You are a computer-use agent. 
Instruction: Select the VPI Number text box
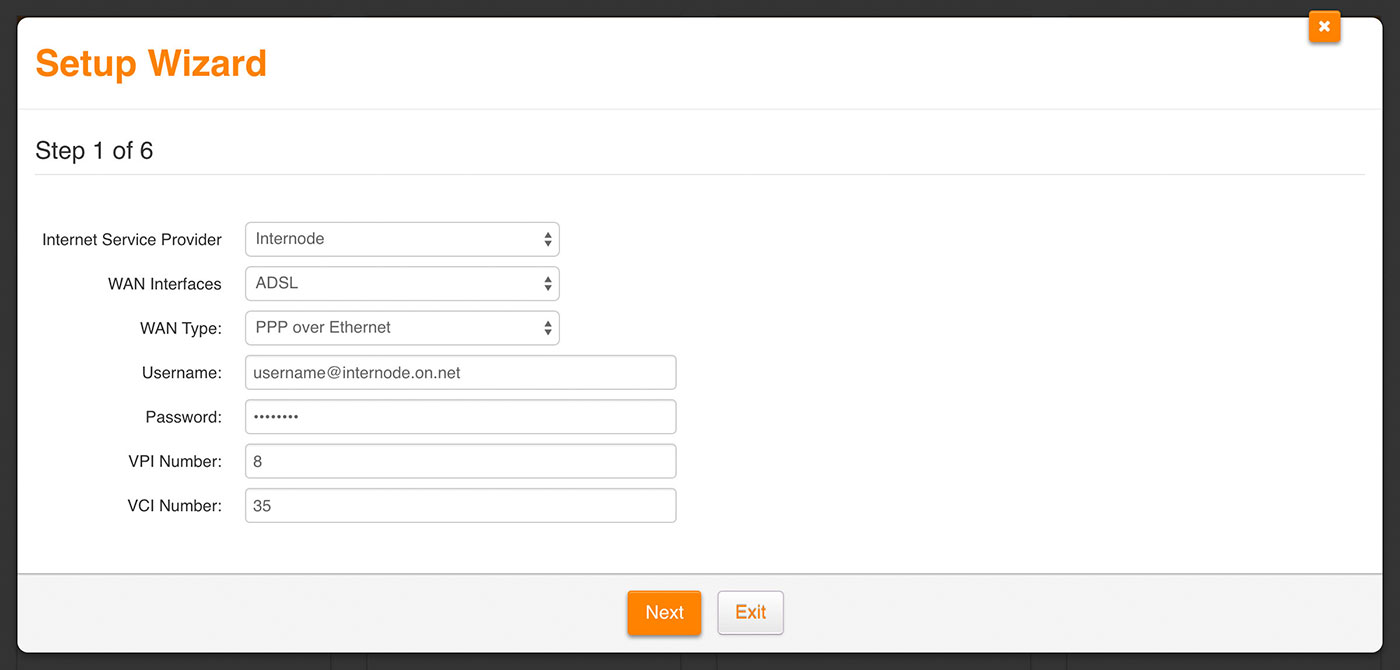pyautogui.click(x=460, y=462)
